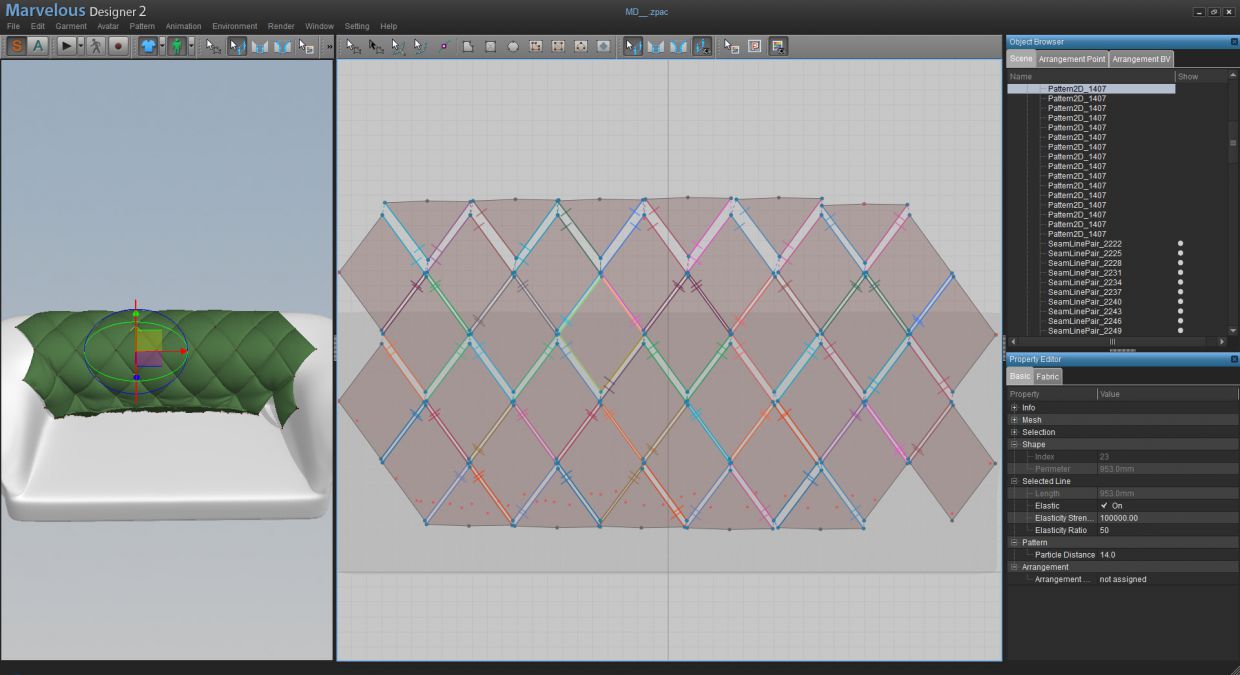Screen dimensions: 1240x675
Task: Edit the Elasticity Ratio value 50
Action: coord(1167,530)
